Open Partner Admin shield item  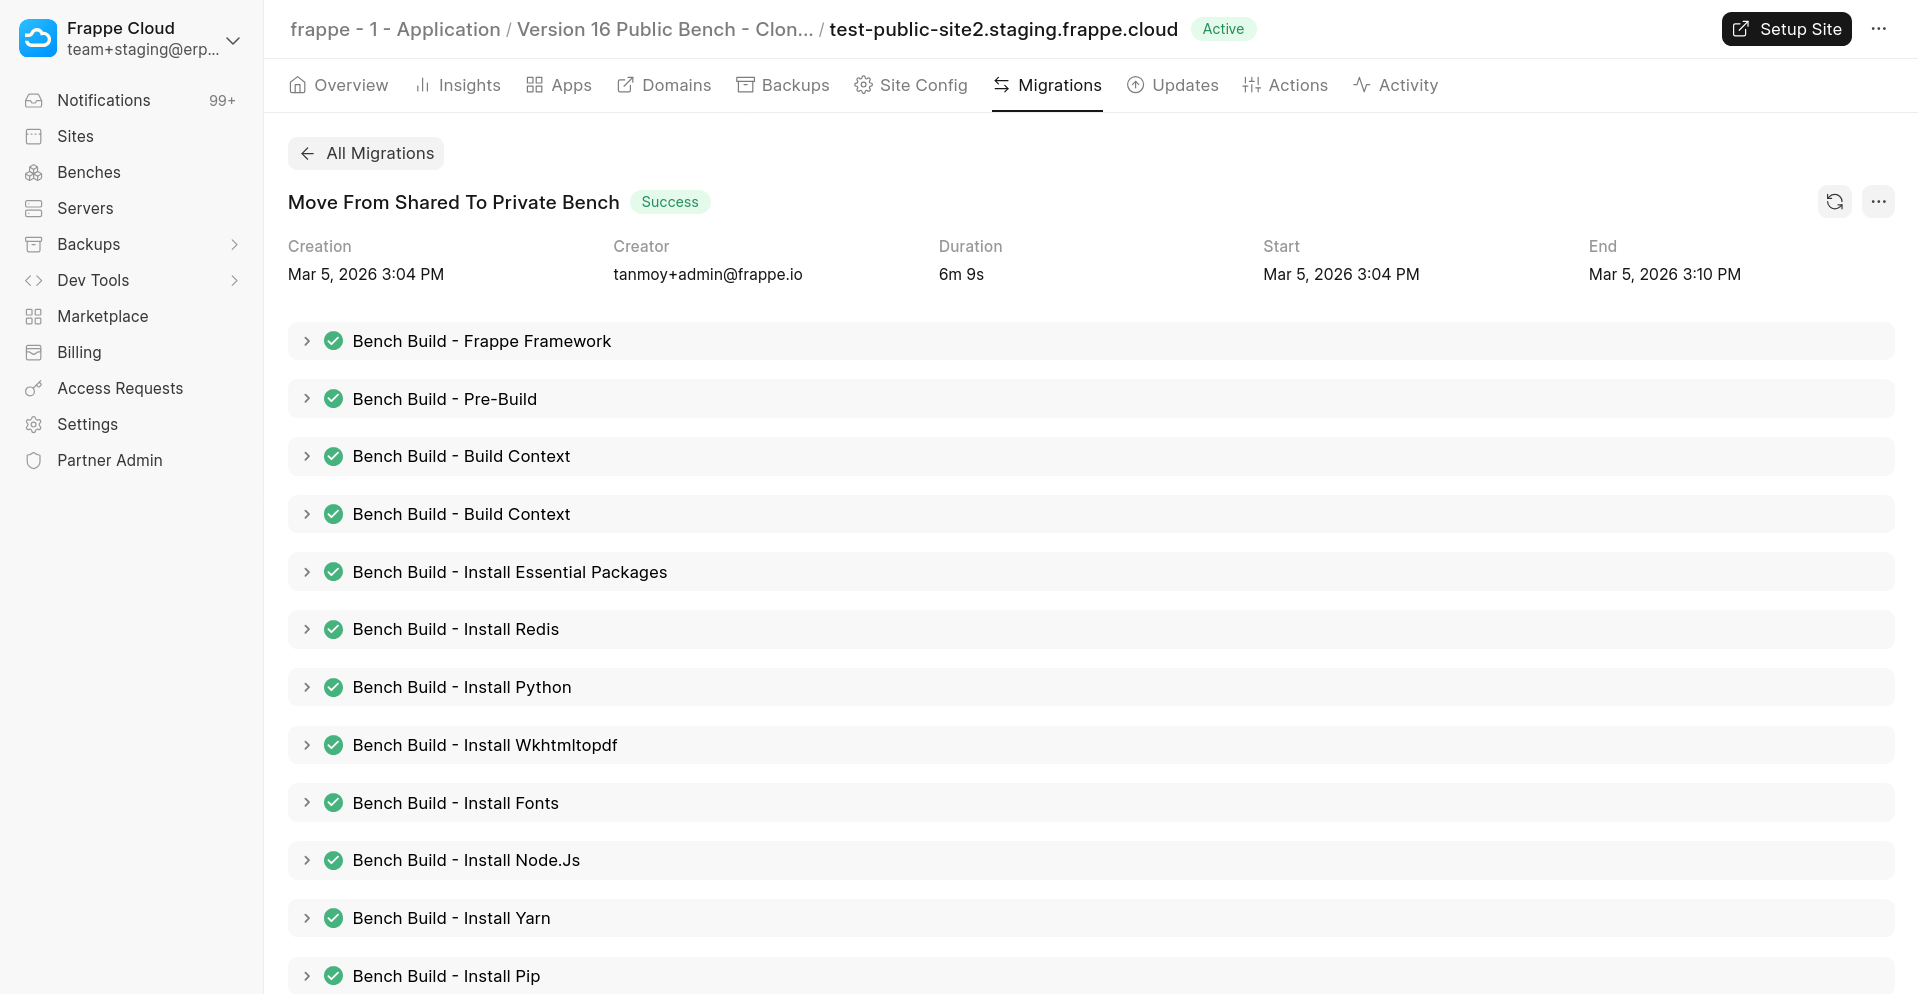(x=109, y=460)
